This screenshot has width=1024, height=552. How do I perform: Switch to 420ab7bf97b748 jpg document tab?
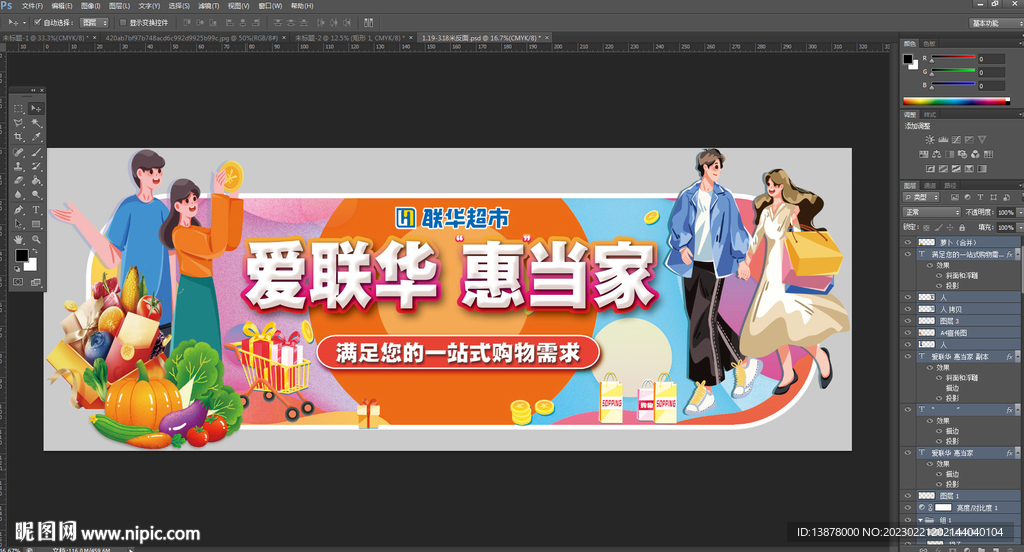click(191, 38)
